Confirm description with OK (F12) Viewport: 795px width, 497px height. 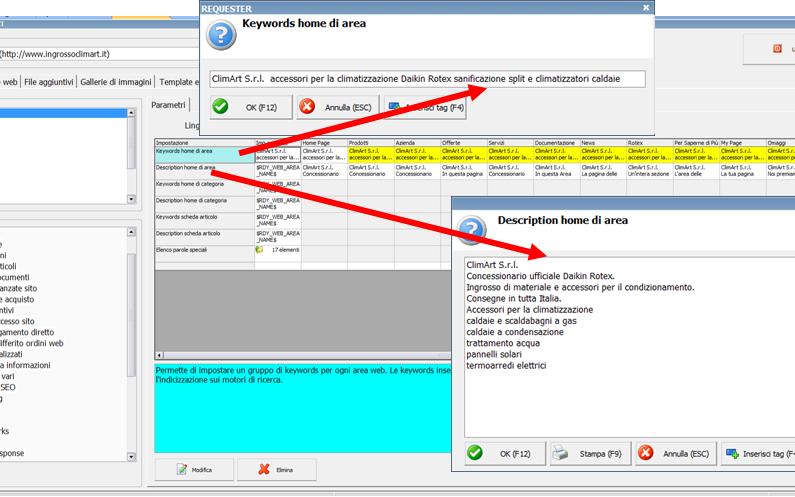505,454
